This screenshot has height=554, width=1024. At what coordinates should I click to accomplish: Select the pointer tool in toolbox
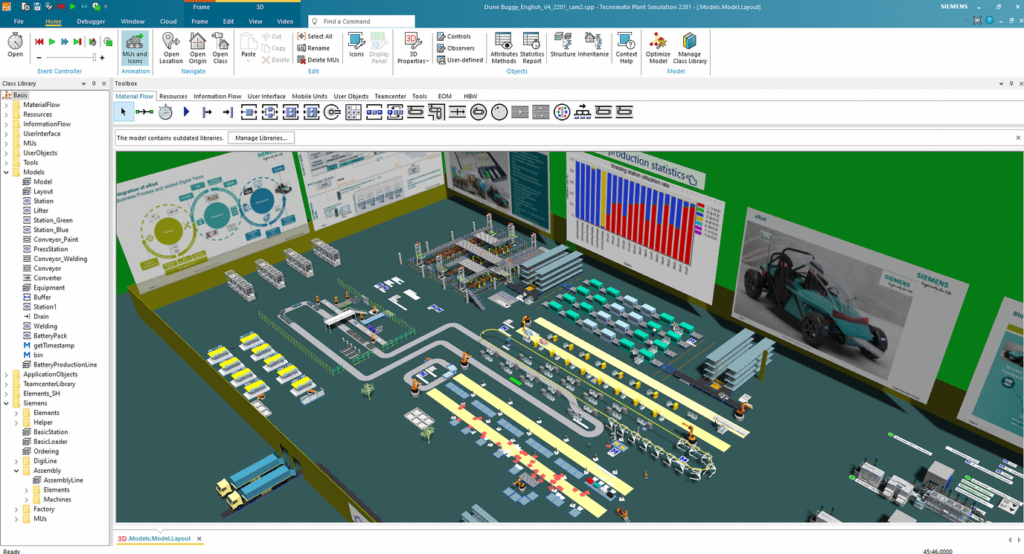(123, 112)
